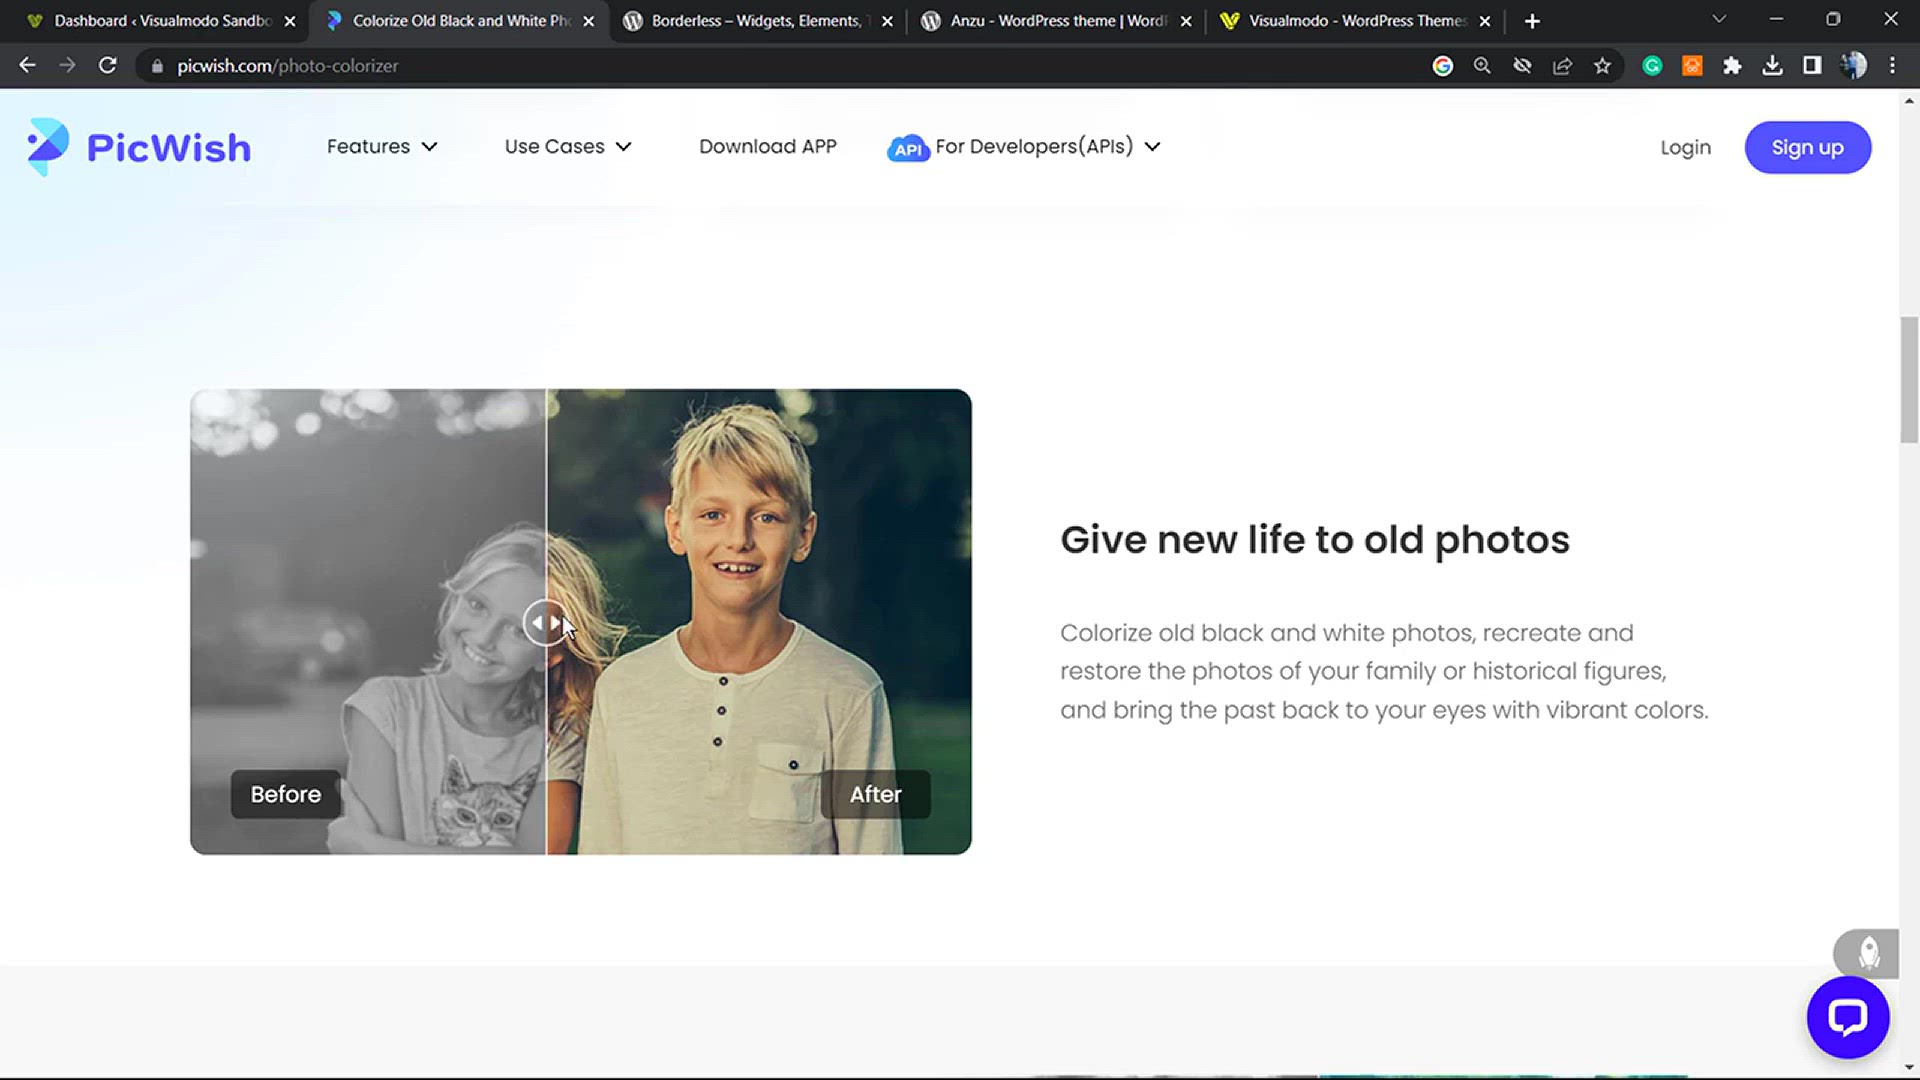Toggle the browser side panel
The height and width of the screenshot is (1080, 1920).
[x=1812, y=66]
